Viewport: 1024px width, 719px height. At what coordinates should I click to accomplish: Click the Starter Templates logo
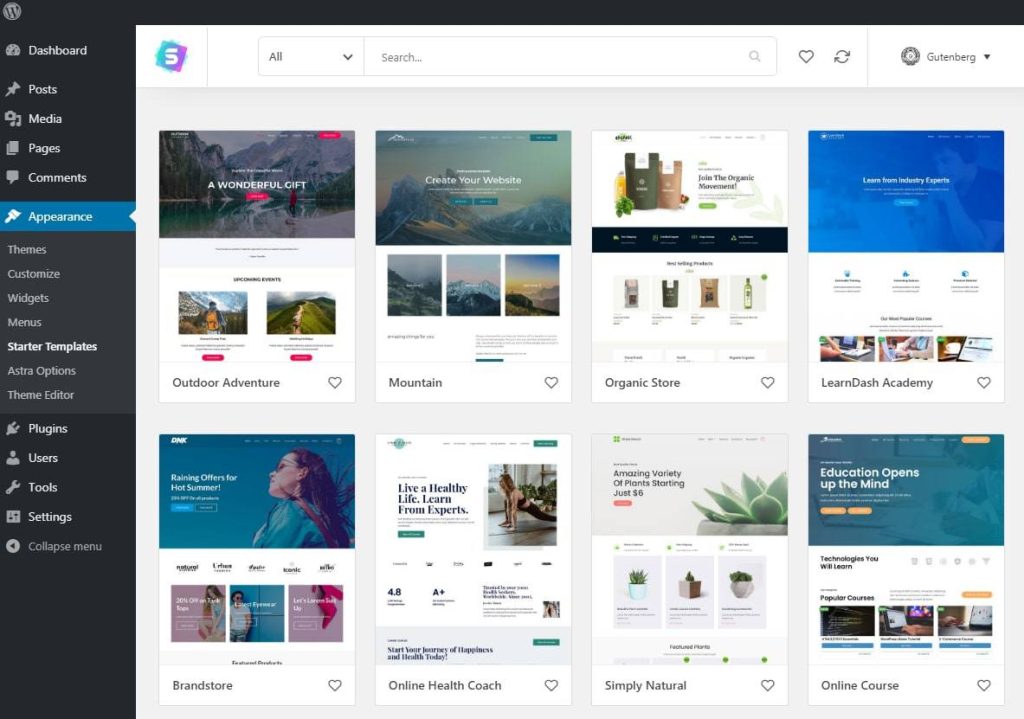click(171, 55)
